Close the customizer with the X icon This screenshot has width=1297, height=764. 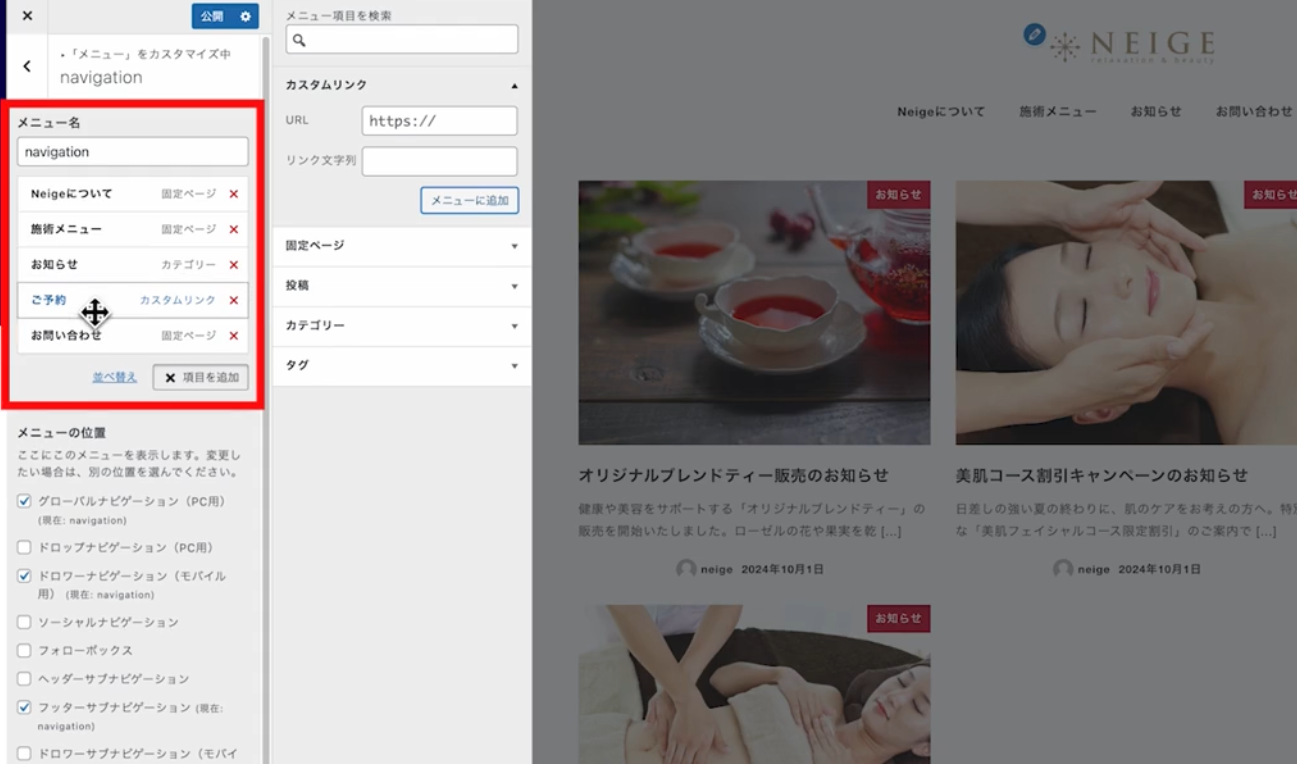pyautogui.click(x=27, y=16)
